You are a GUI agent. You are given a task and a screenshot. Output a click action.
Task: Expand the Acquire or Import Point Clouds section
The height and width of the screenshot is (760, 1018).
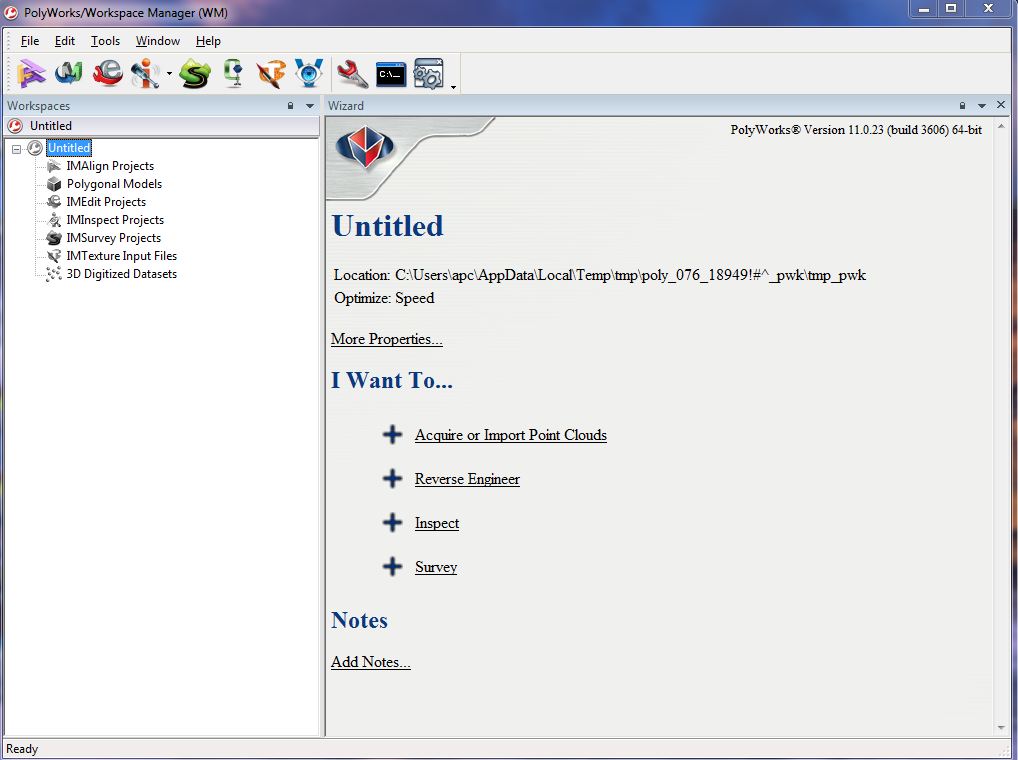[392, 435]
